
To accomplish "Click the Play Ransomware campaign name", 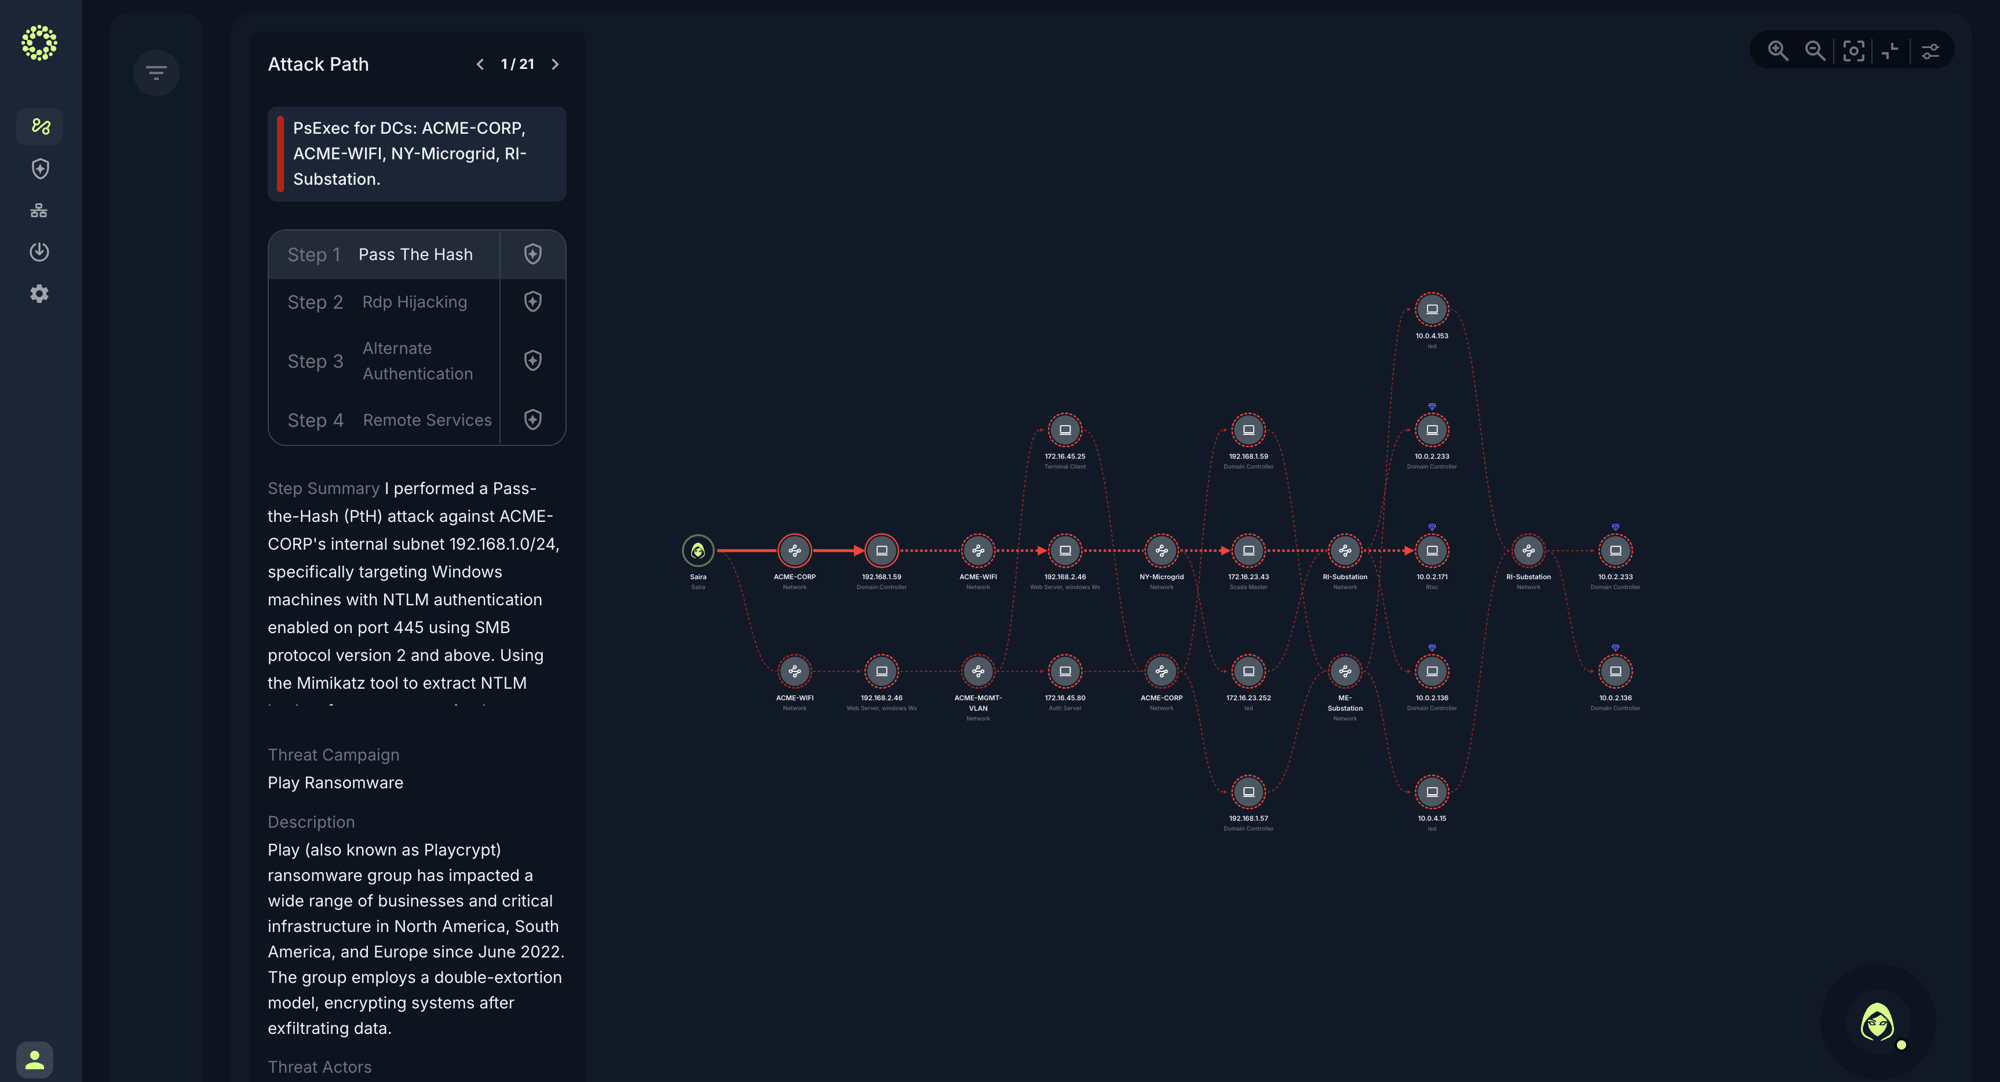I will point(335,783).
